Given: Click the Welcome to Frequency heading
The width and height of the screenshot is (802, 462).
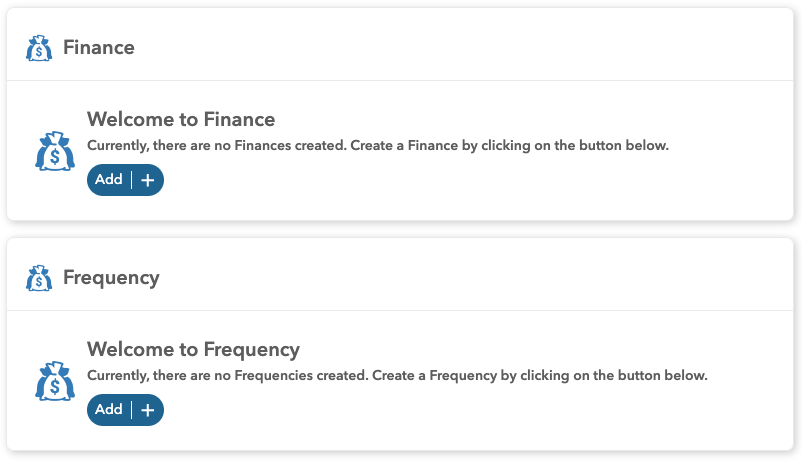Looking at the screenshot, I should pyautogui.click(x=193, y=350).
